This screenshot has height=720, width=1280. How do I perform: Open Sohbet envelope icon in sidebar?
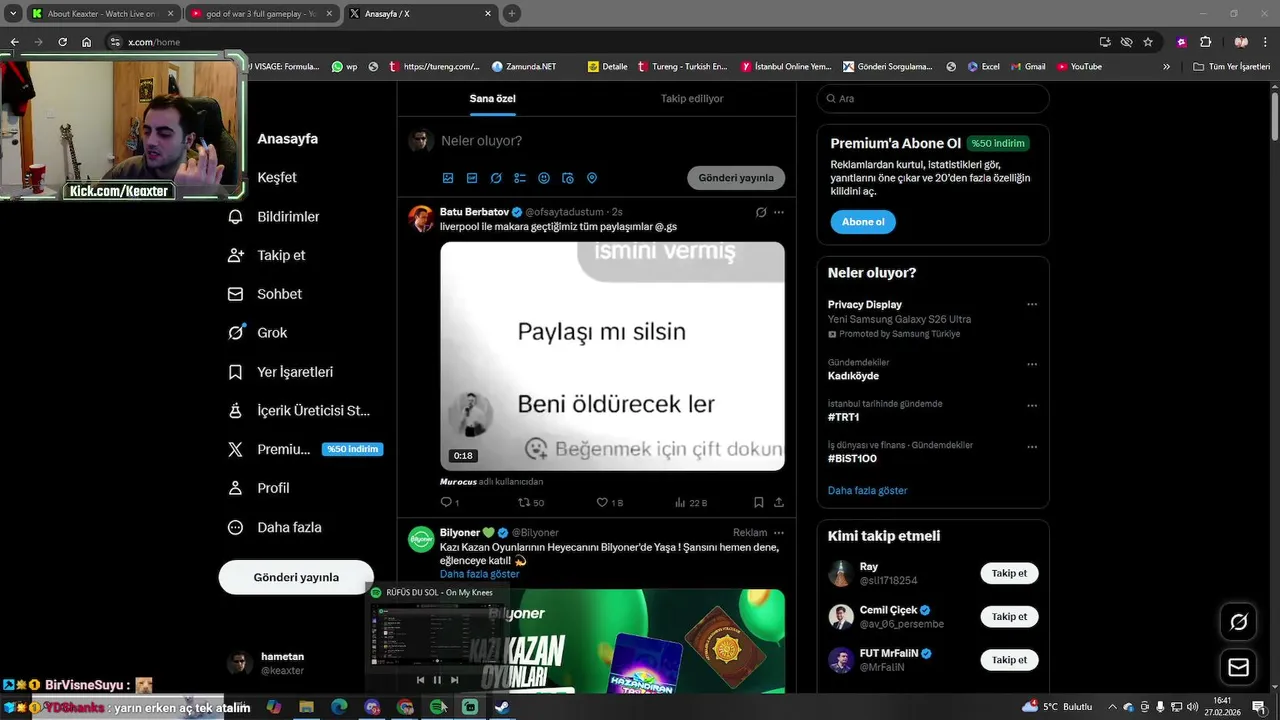coord(236,294)
